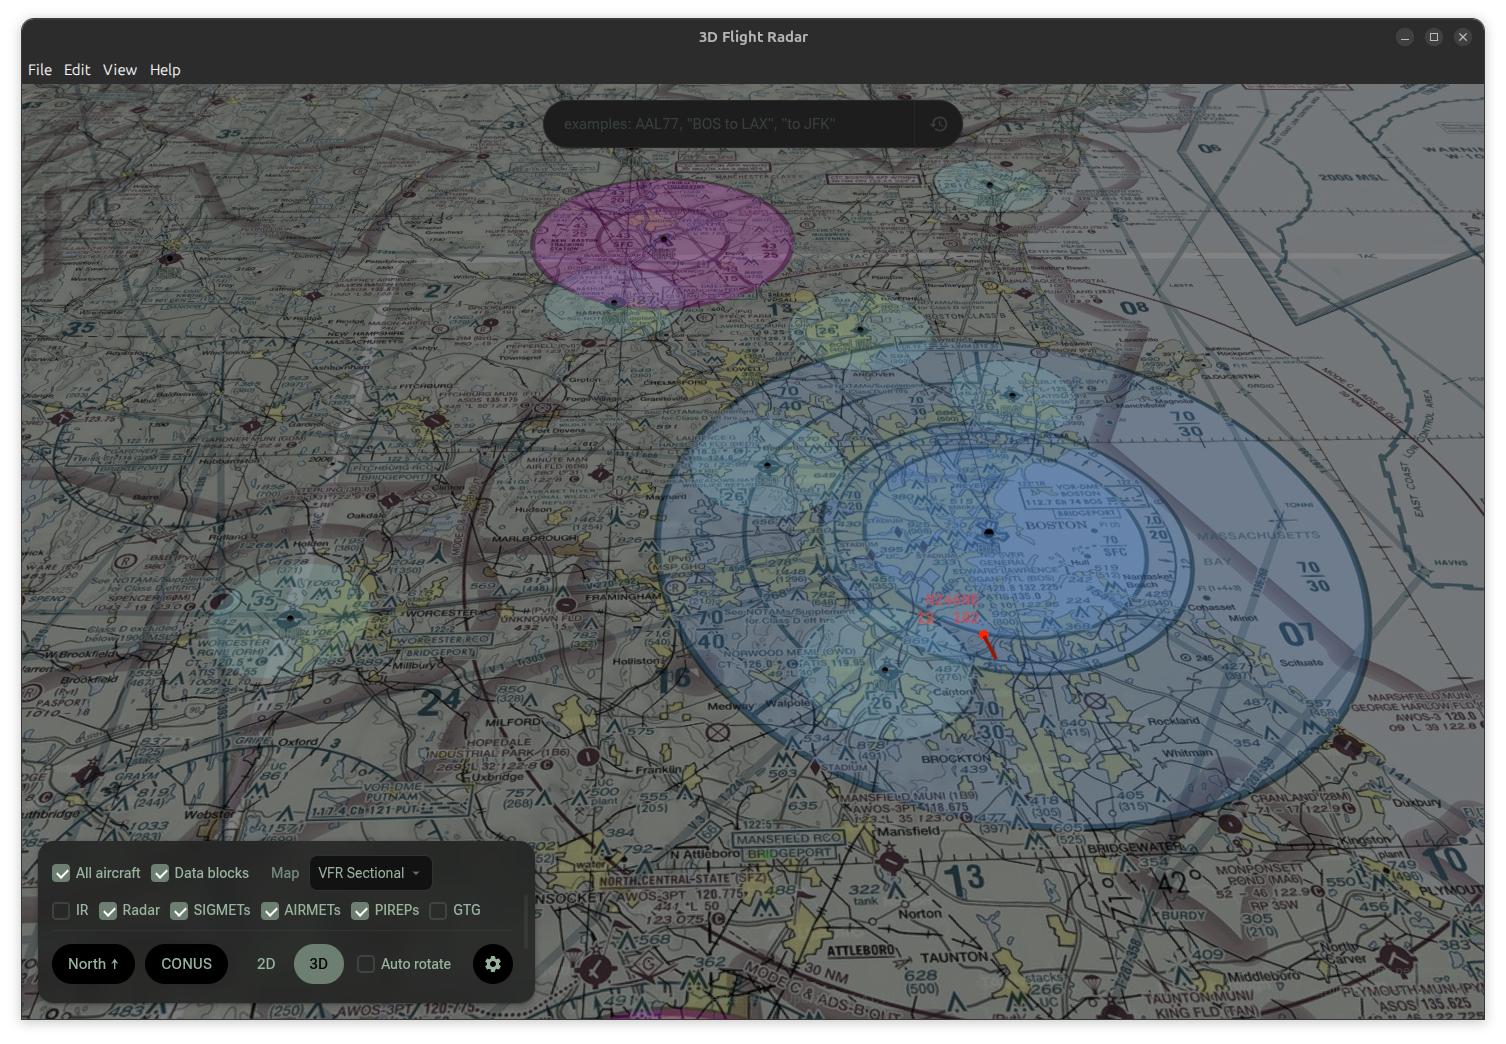Switch the view to 2D mode
The width and height of the screenshot is (1506, 1044).
pos(265,964)
